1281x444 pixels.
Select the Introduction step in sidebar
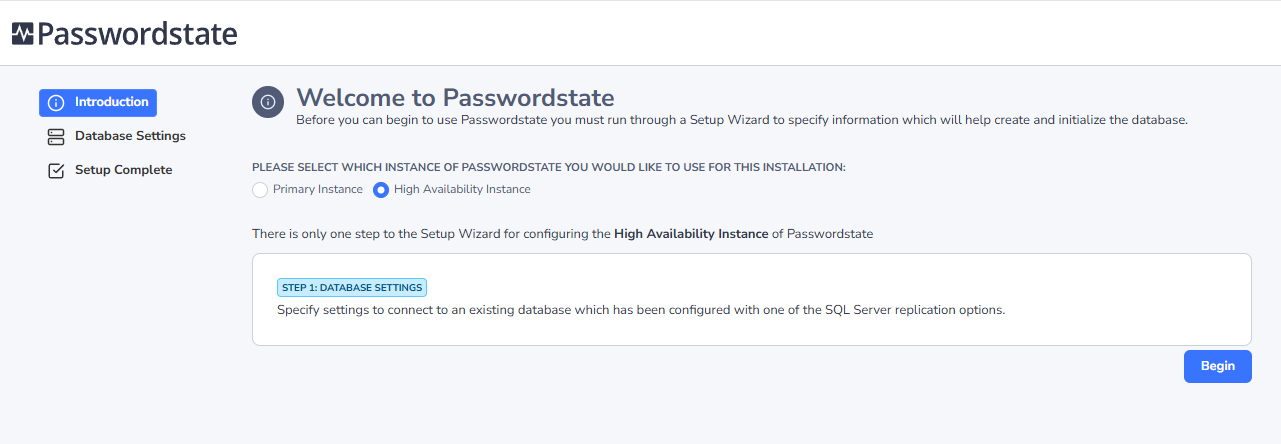98,102
